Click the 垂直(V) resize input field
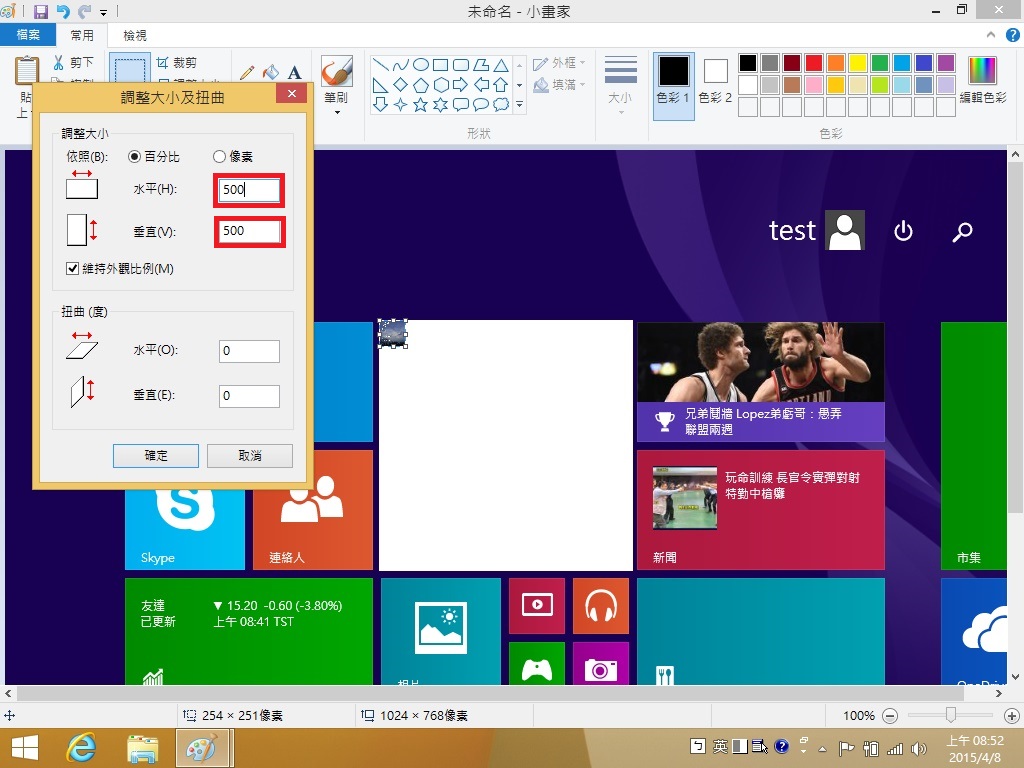Image resolution: width=1024 pixels, height=768 pixels. (249, 231)
